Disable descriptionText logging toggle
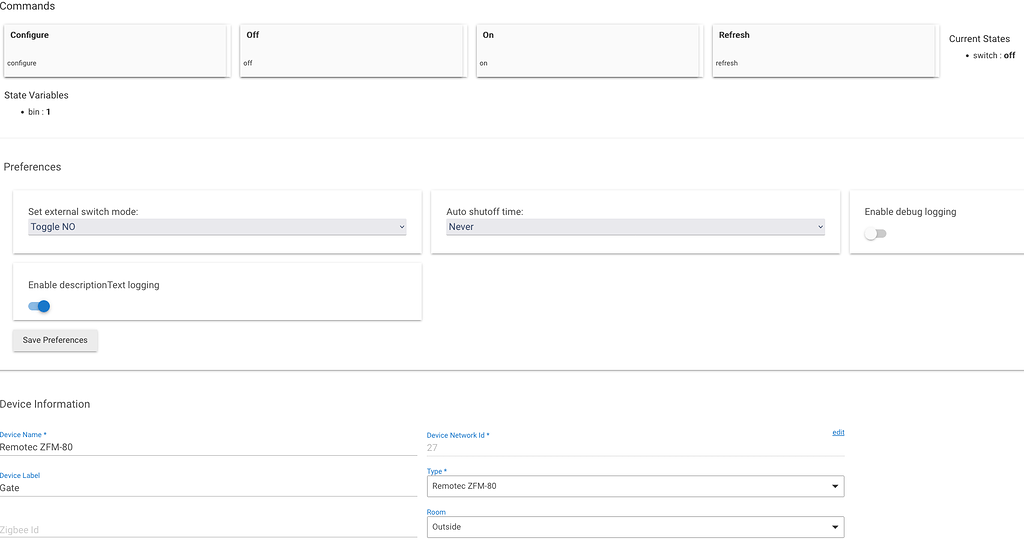Image resolution: width=1024 pixels, height=544 pixels. coord(39,306)
